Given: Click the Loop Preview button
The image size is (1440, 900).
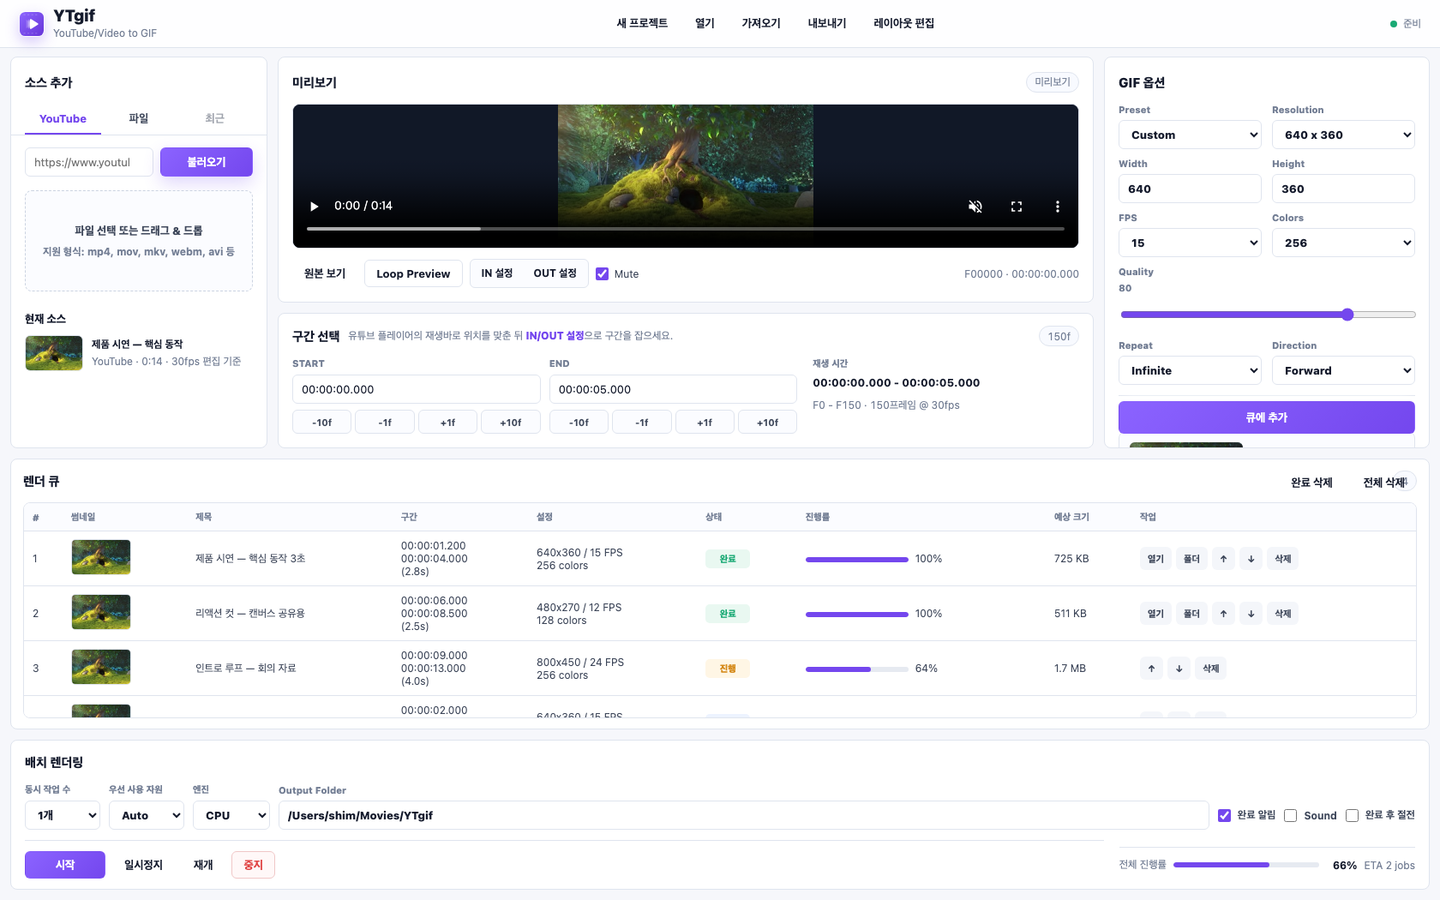Looking at the screenshot, I should [x=413, y=274].
